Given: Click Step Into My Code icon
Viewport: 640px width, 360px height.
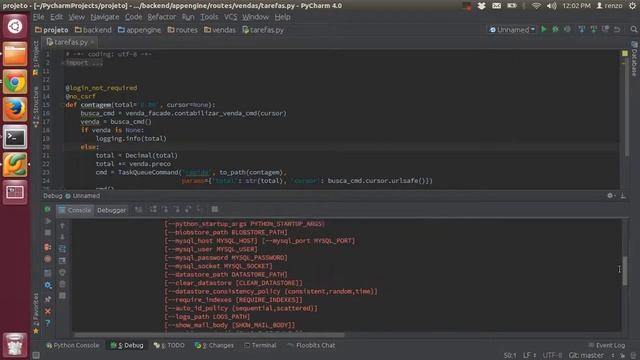Looking at the screenshot, I should [x=177, y=210].
